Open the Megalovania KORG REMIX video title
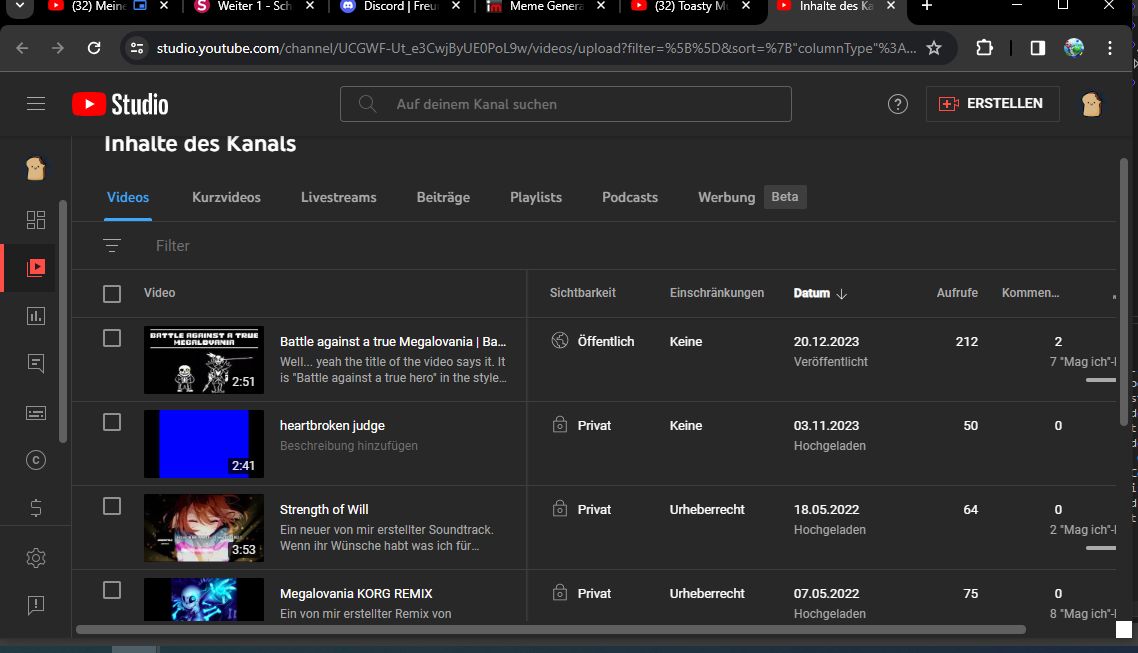This screenshot has width=1138, height=653. [356, 593]
